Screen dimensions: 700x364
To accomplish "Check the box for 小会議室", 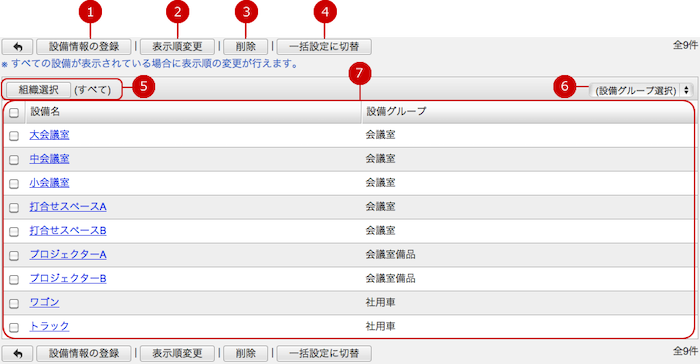I will coord(14,184).
